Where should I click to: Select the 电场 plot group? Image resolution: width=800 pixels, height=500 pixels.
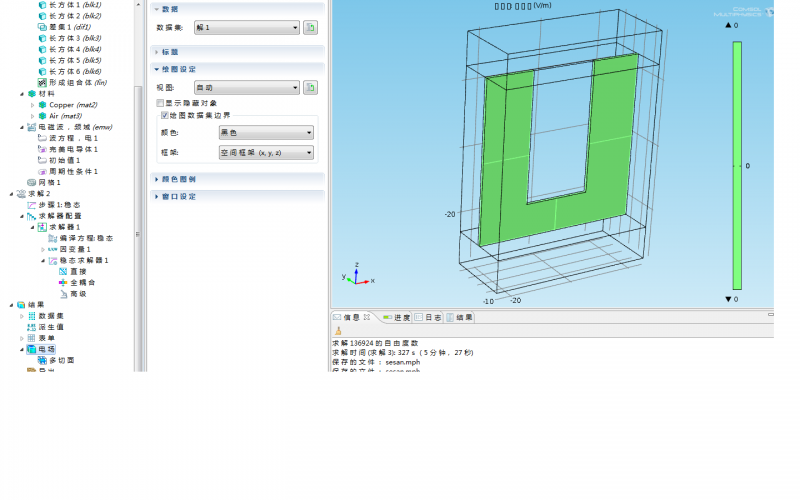point(41,349)
